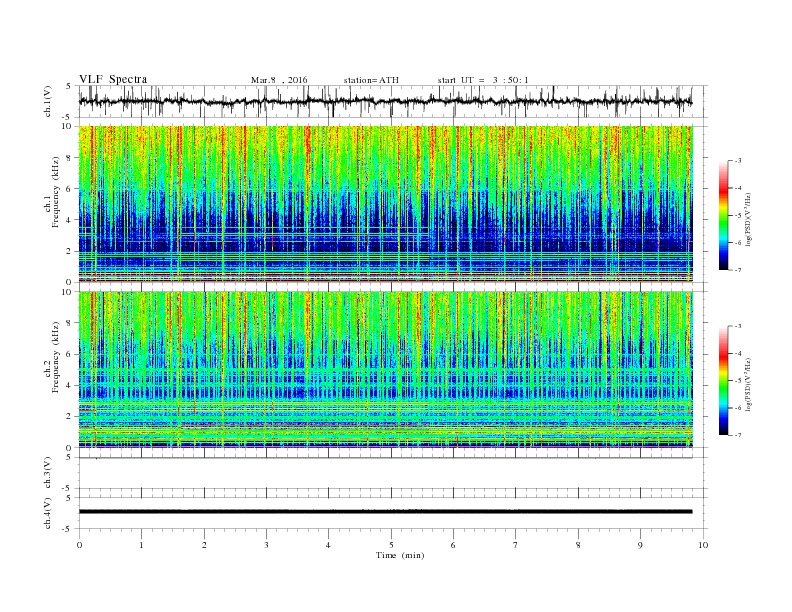
Task: Click the time axis tick label "2"
Action: pyautogui.click(x=204, y=545)
